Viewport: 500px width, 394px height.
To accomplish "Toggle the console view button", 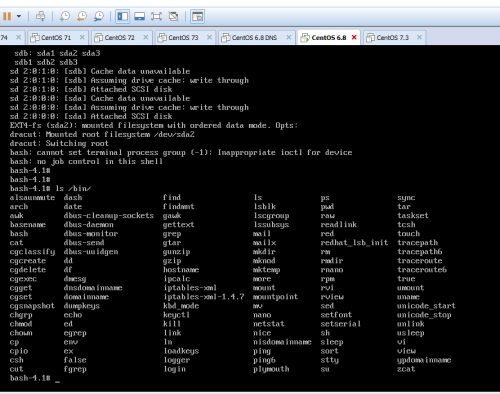I will (197, 16).
